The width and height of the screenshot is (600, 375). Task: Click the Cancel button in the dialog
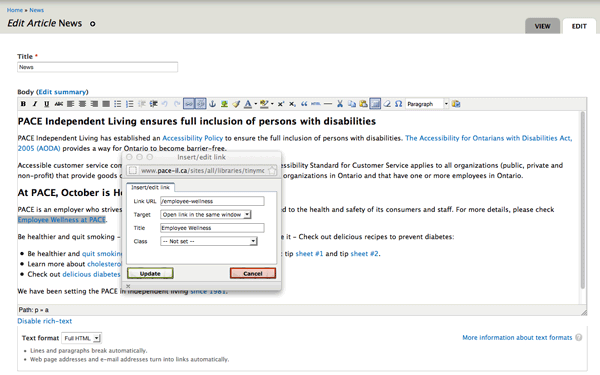pos(253,273)
